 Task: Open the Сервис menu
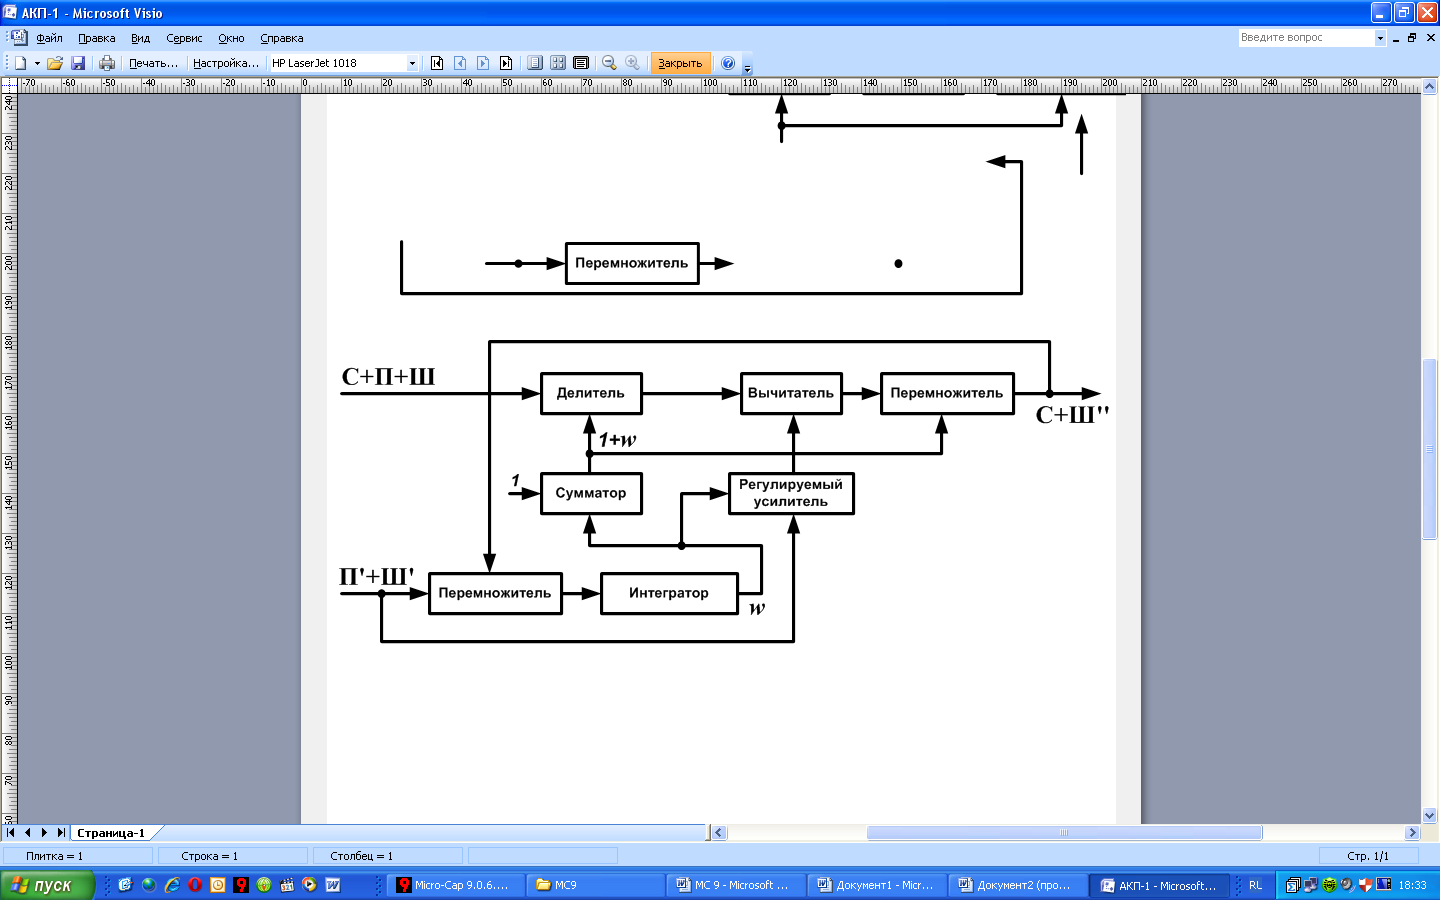tap(184, 38)
